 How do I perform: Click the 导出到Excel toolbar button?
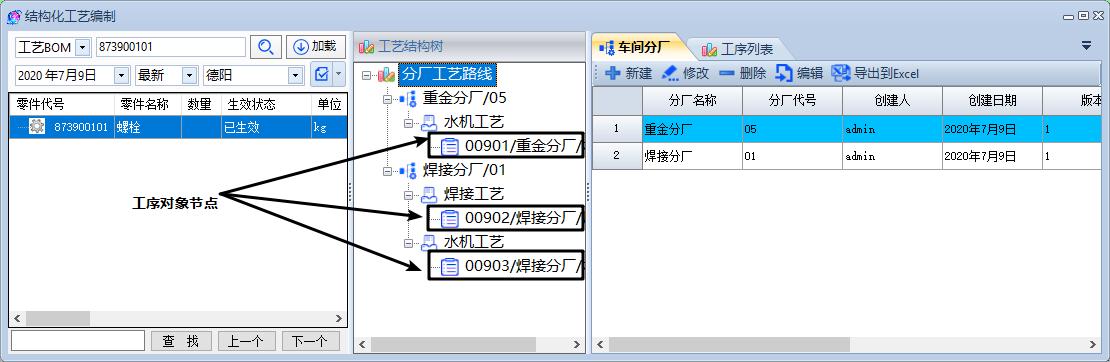pos(875,73)
